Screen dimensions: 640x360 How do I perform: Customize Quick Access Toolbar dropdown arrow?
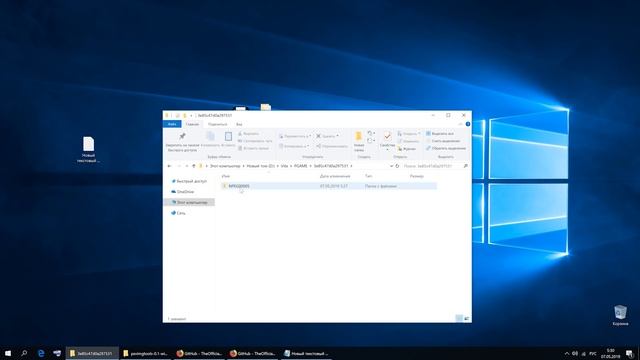191,116
